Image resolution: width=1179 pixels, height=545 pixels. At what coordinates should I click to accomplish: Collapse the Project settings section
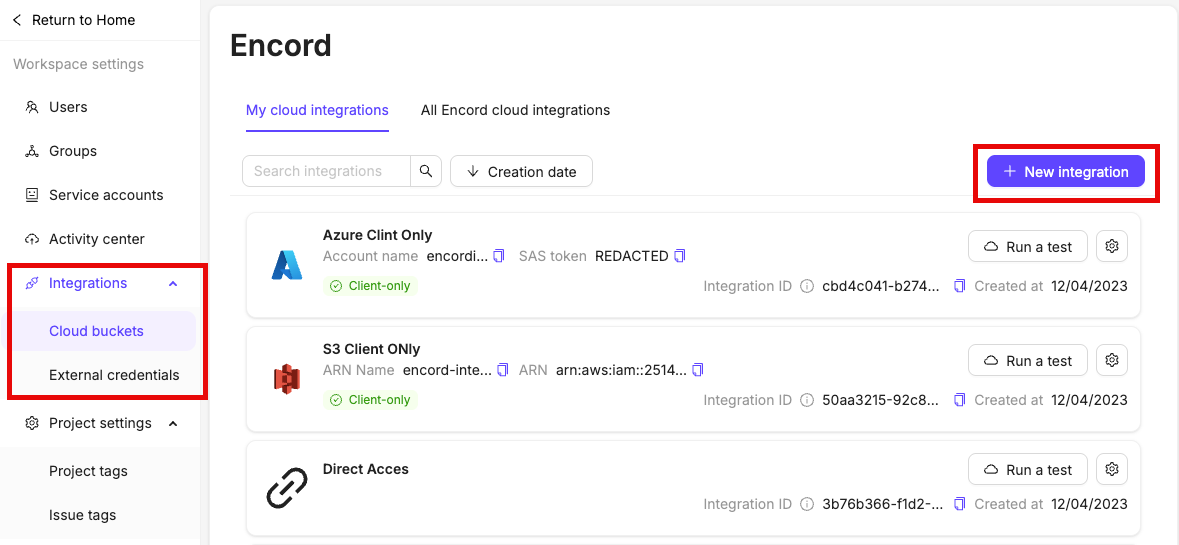(x=173, y=423)
